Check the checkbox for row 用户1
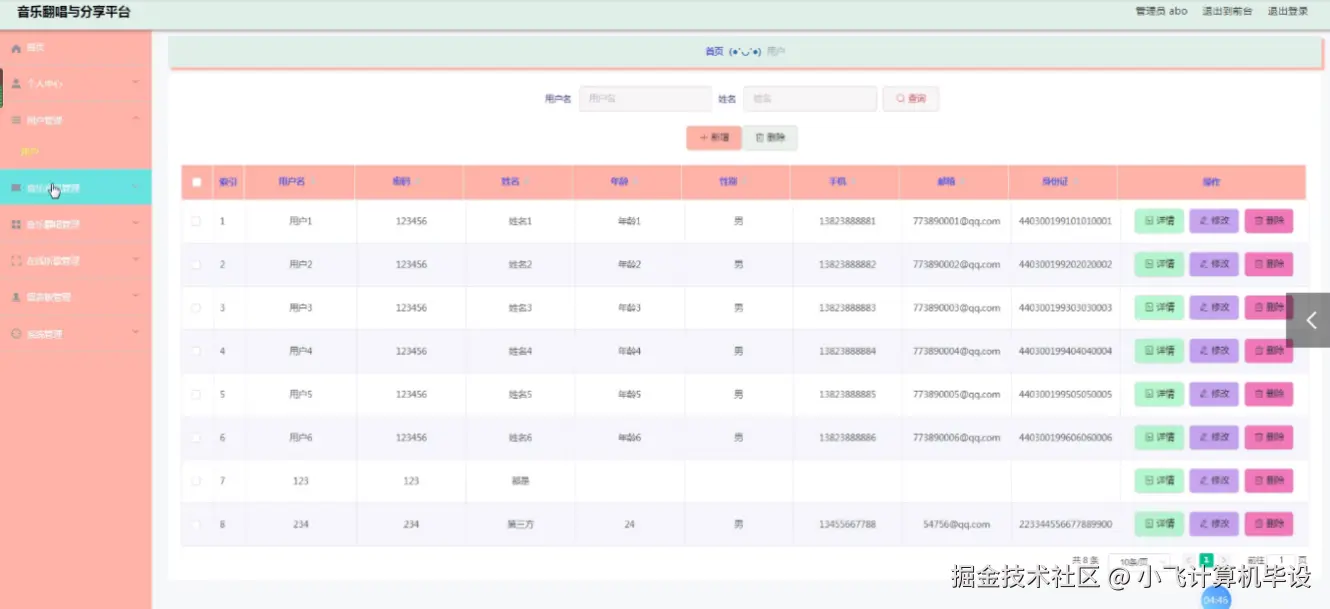This screenshot has height=609, width=1330. [x=196, y=221]
